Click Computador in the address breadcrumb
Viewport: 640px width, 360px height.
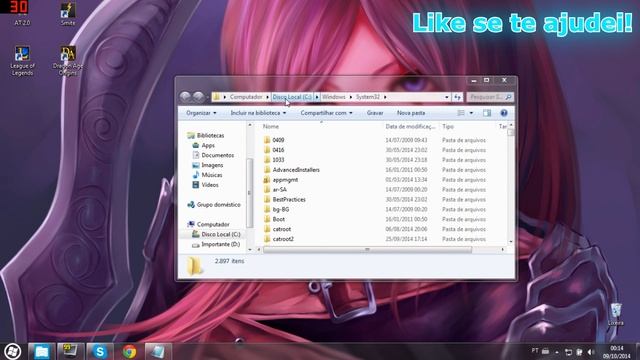(246, 97)
